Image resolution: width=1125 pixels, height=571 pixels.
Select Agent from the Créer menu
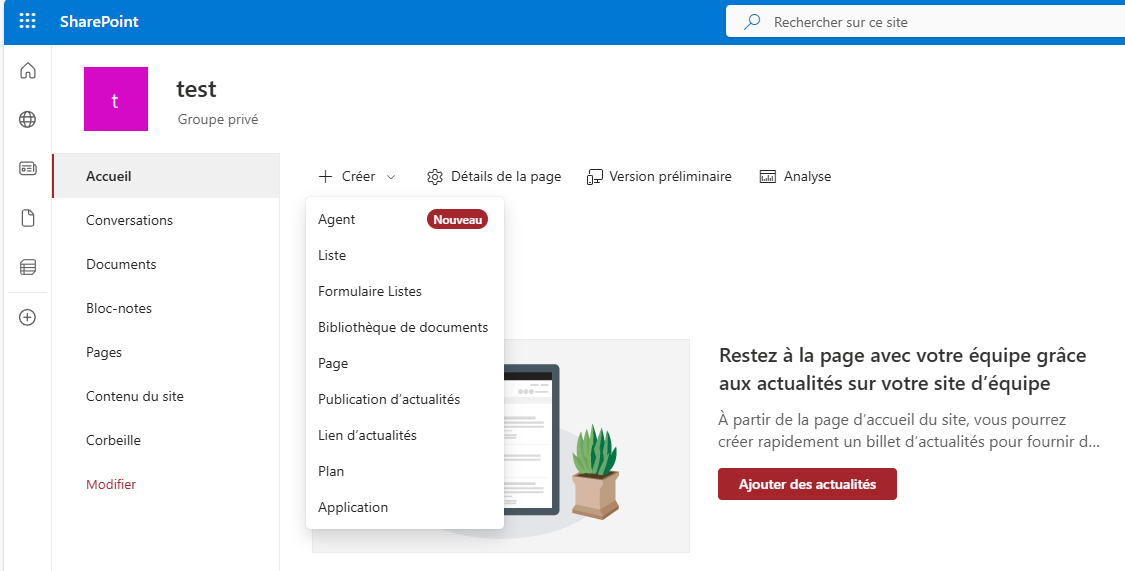coord(337,219)
